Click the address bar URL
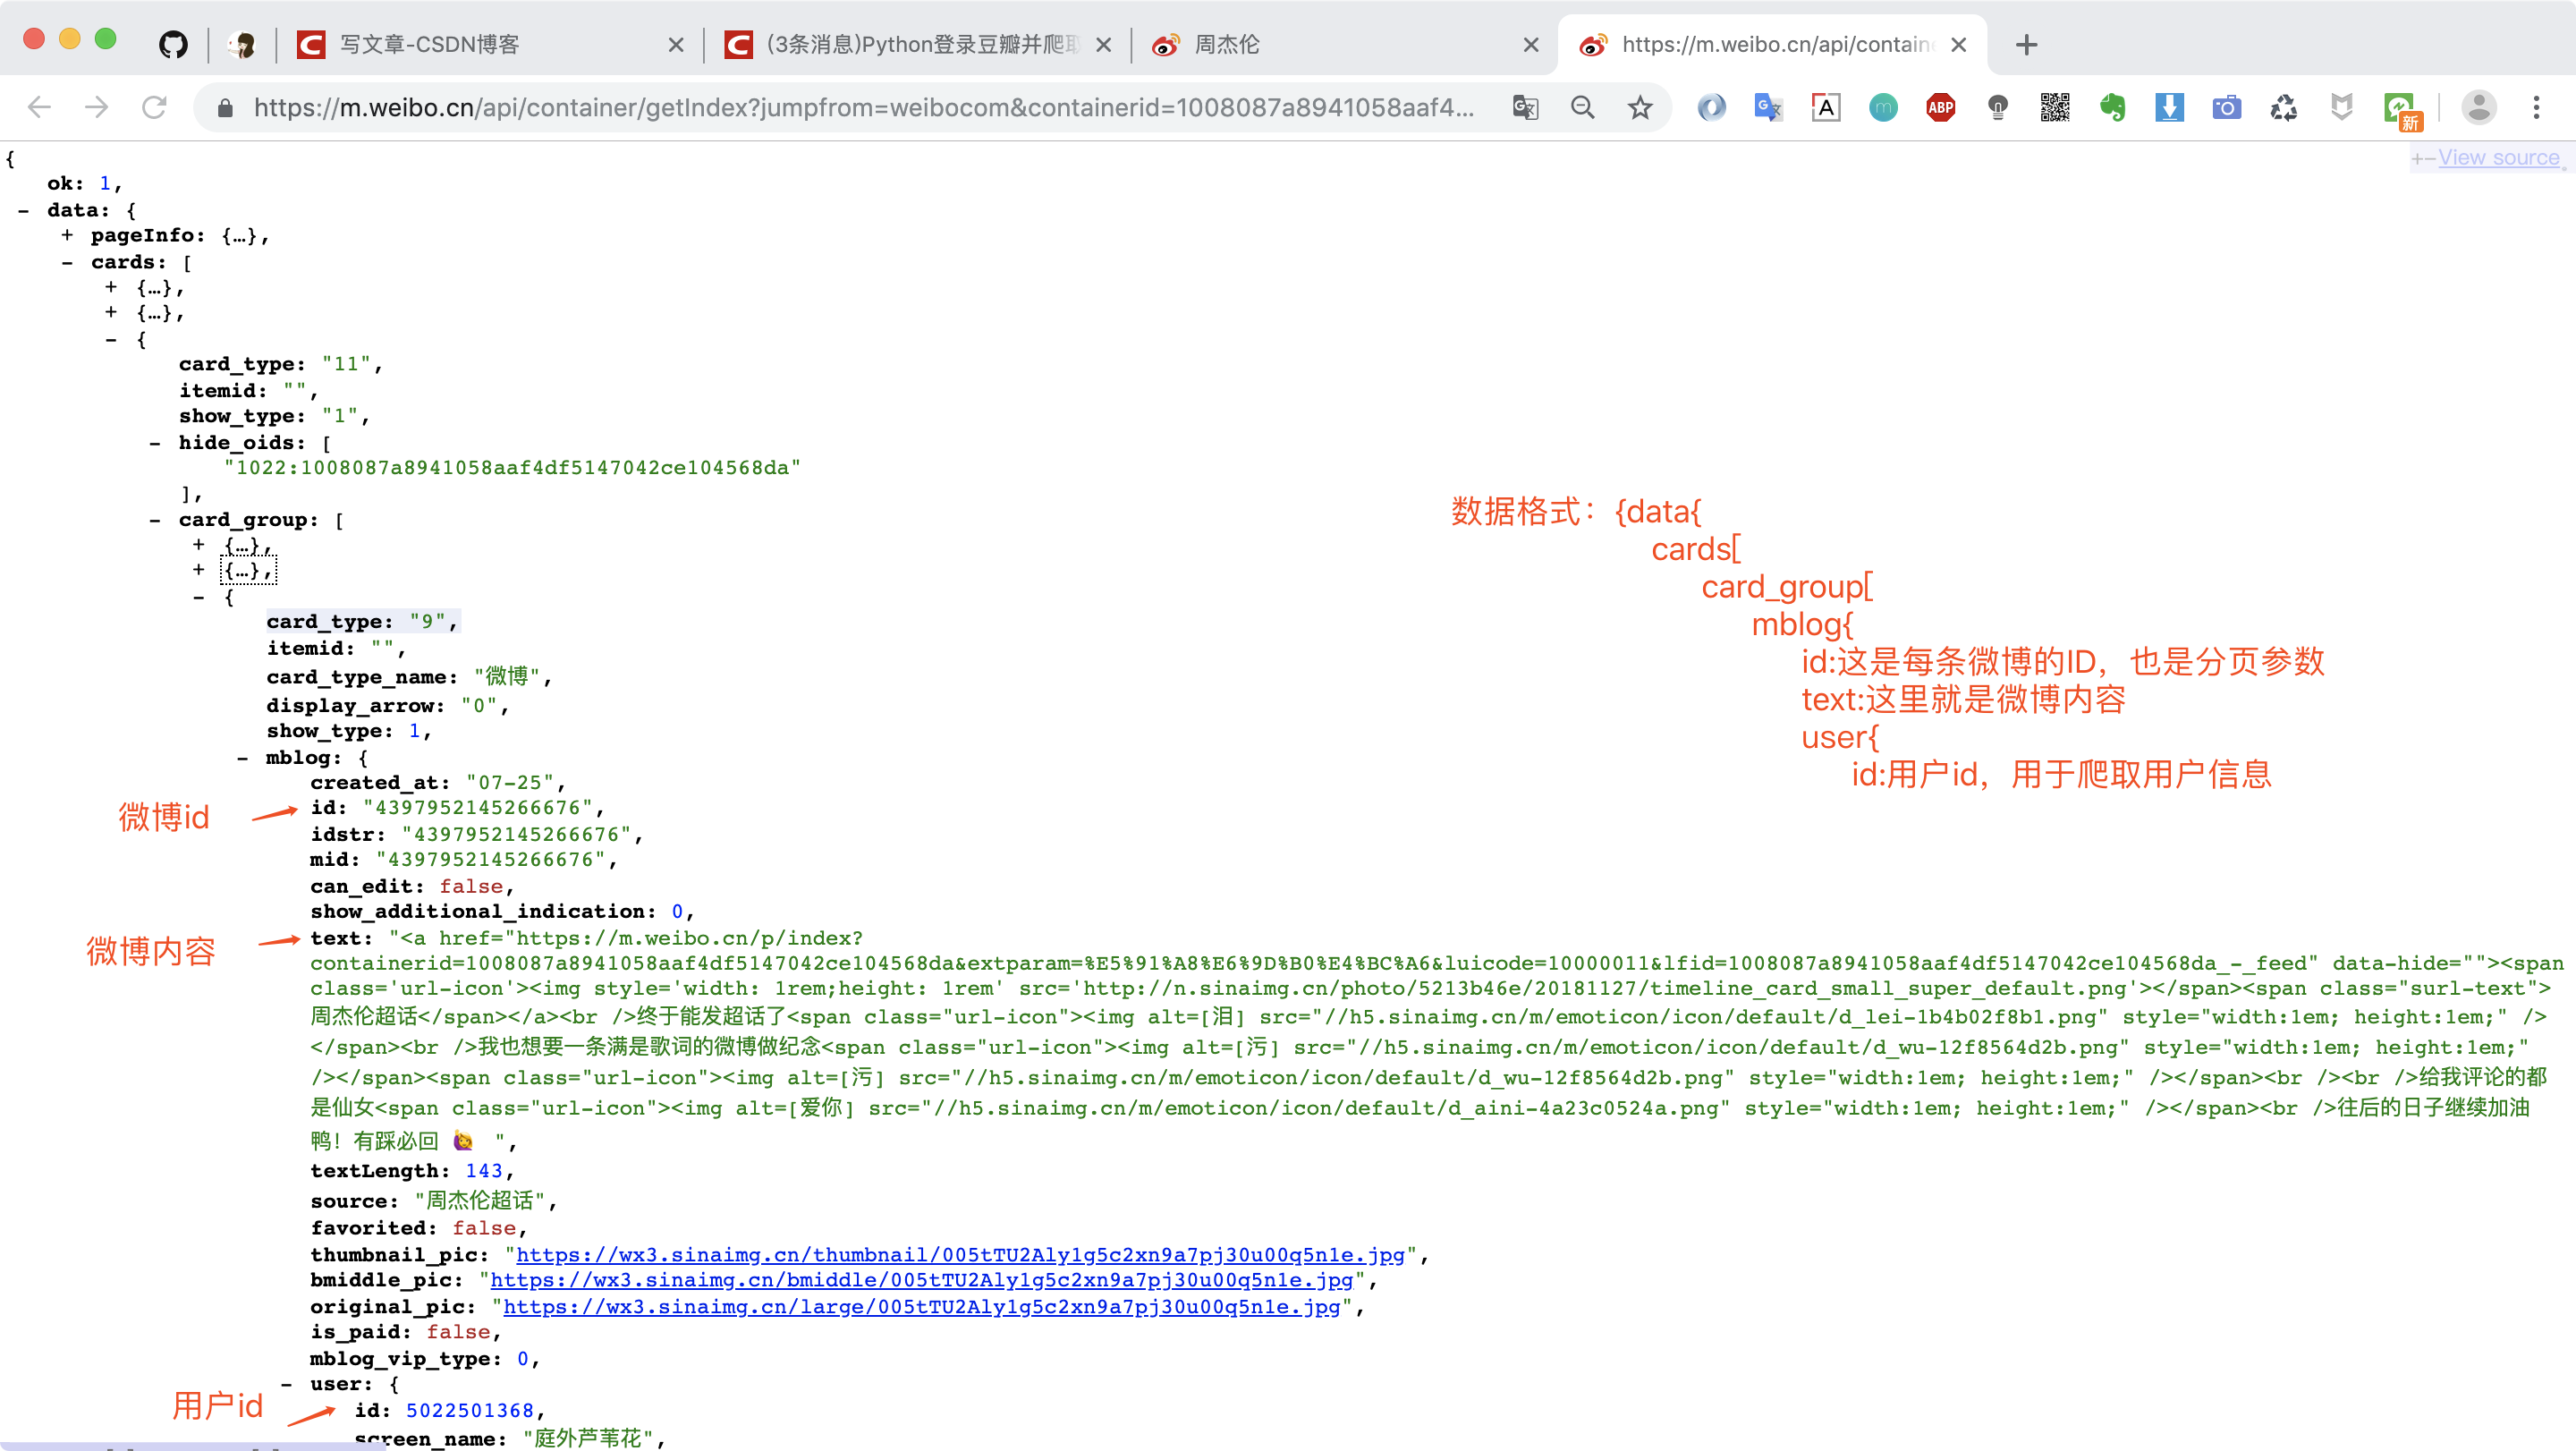This screenshot has height=1451, width=2576. pos(863,107)
